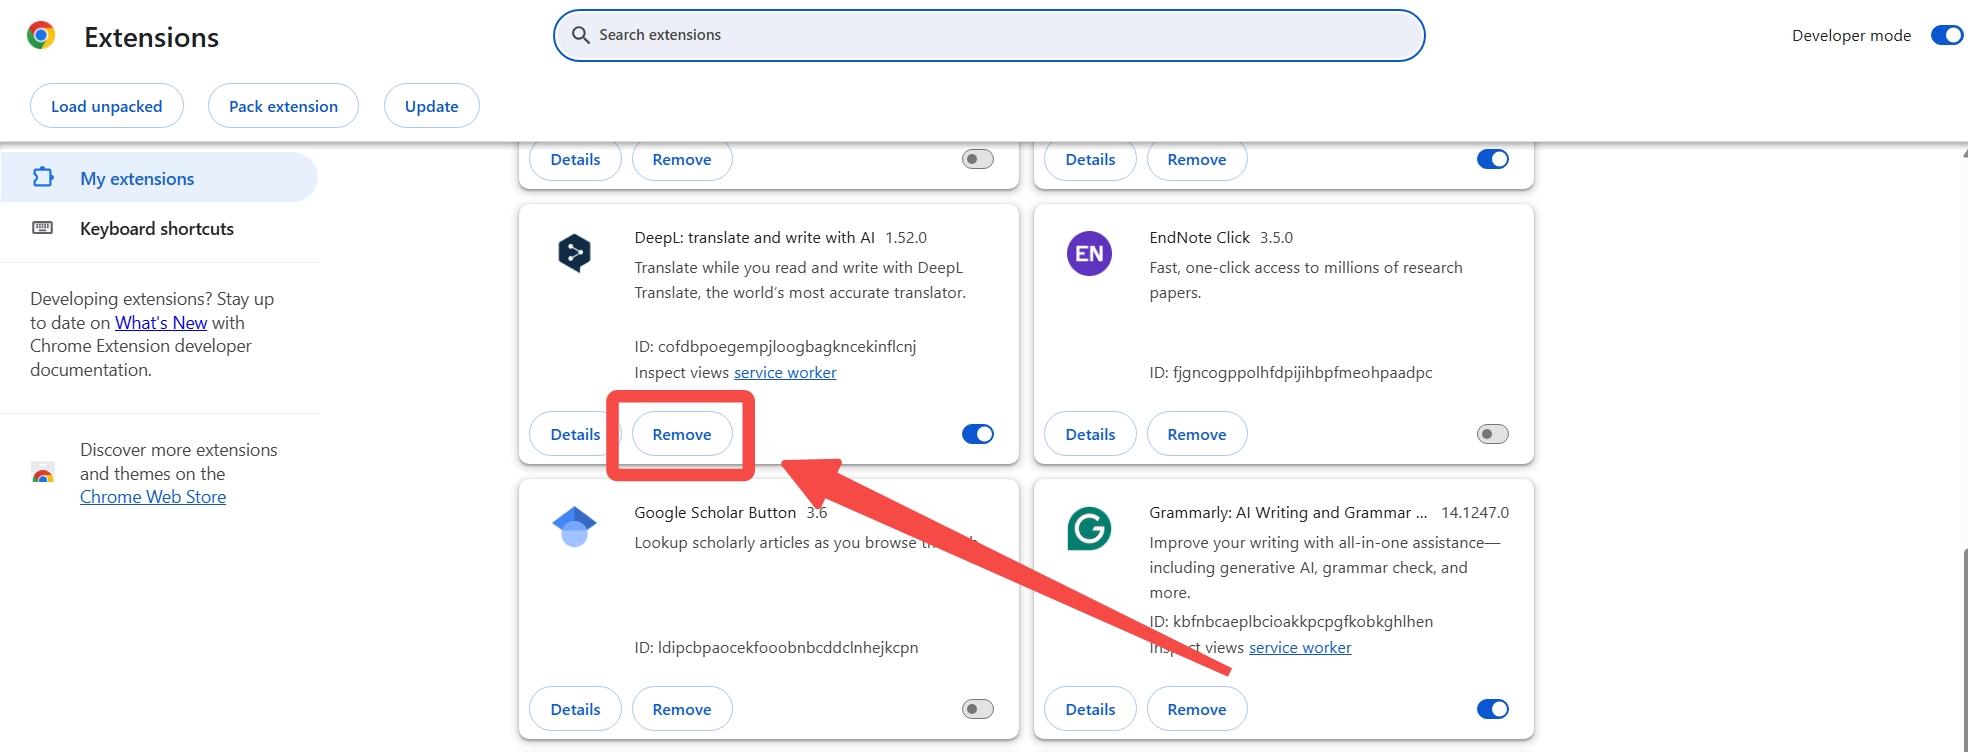Enable the EndNote Click extension toggle

click(1492, 434)
